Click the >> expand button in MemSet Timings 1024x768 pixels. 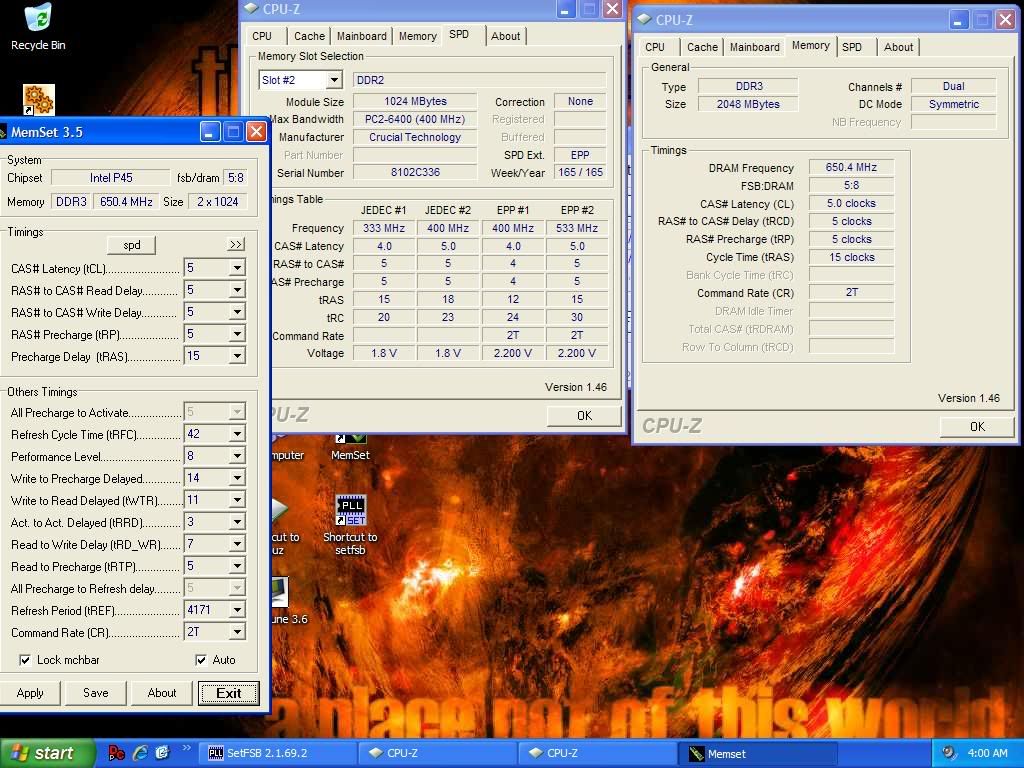tap(236, 244)
